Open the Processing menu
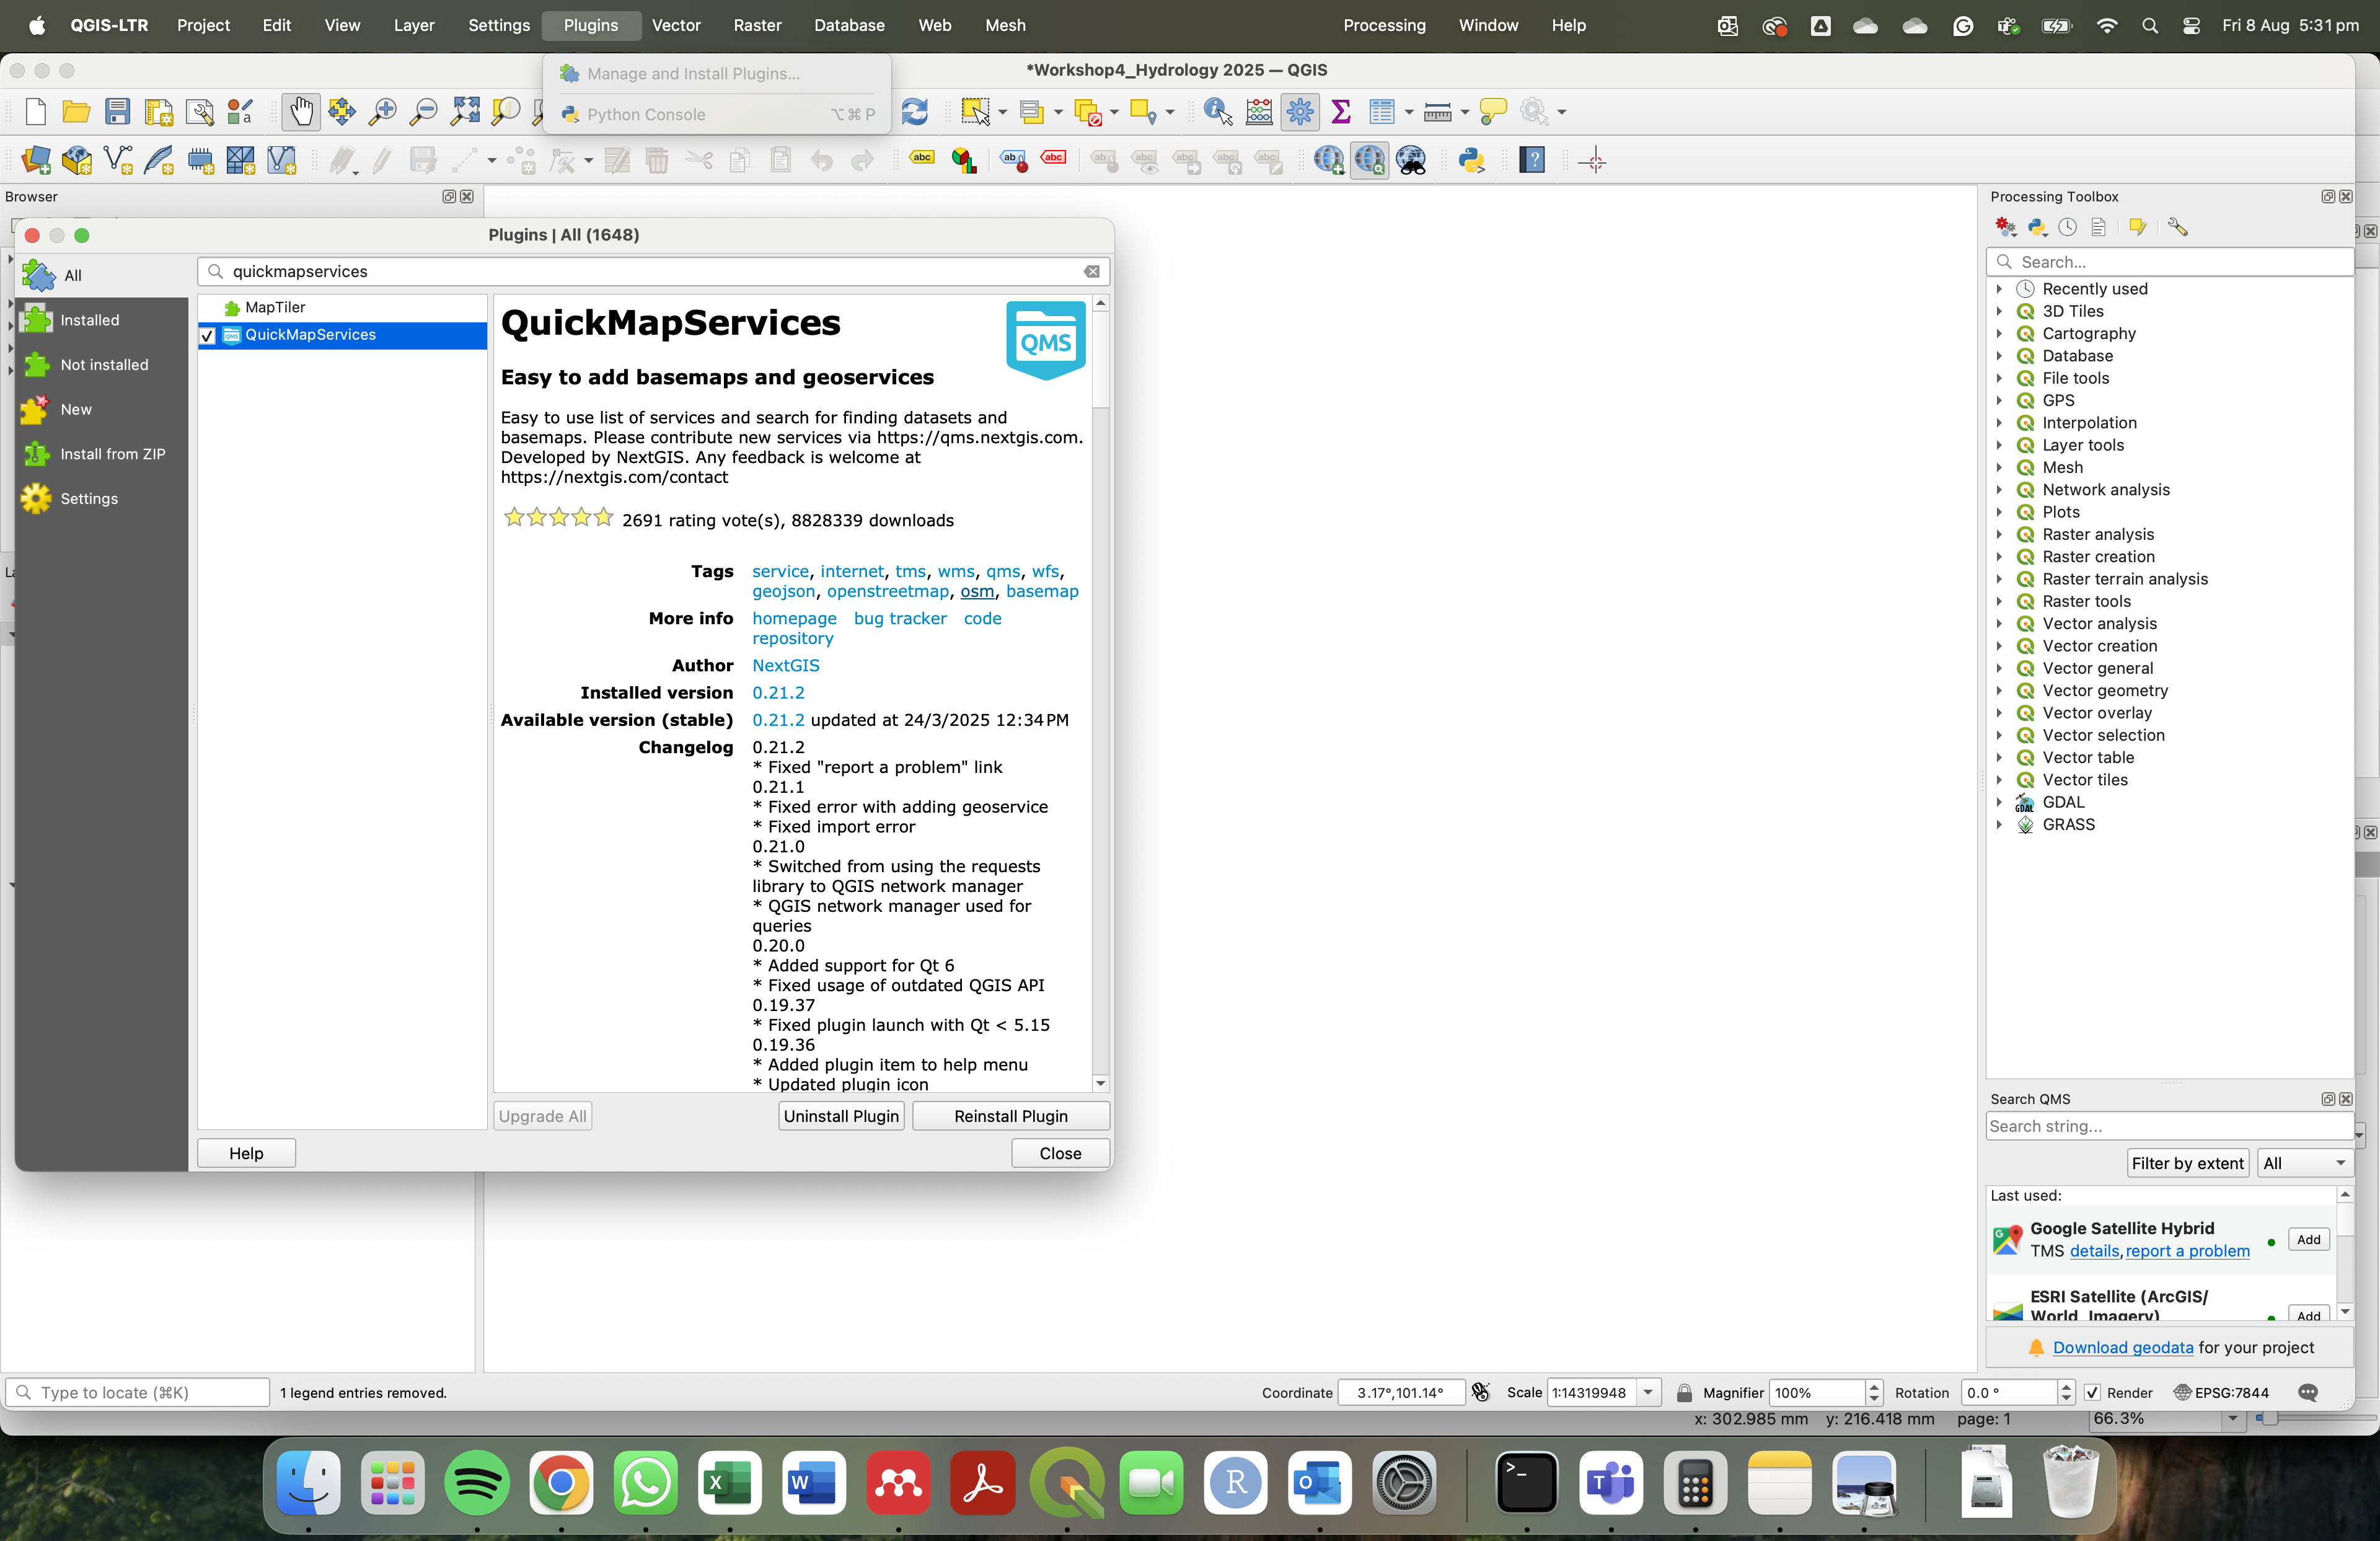The width and height of the screenshot is (2380, 1541). [x=1384, y=25]
